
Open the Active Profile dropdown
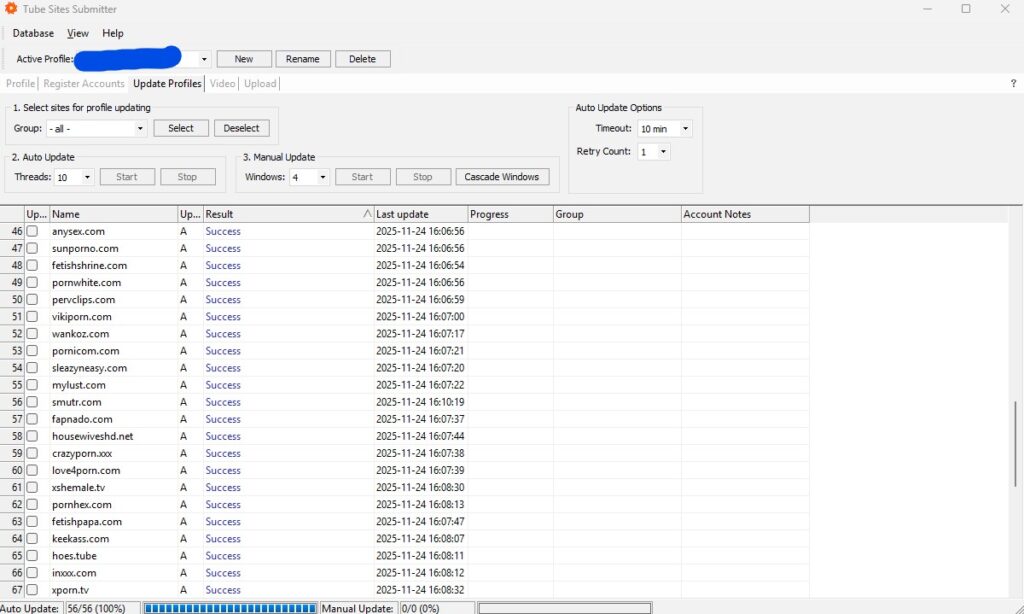coord(204,58)
